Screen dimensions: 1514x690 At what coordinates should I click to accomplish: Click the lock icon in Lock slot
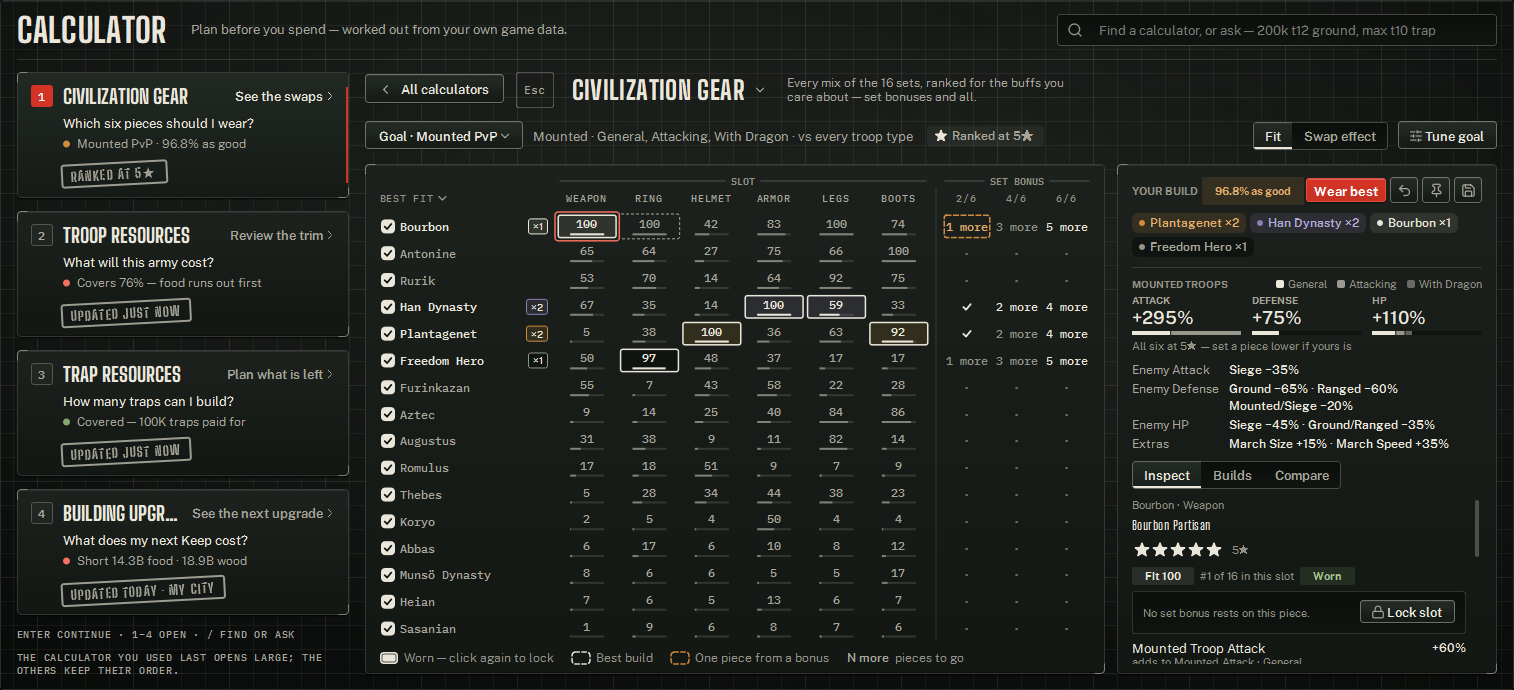[1377, 612]
